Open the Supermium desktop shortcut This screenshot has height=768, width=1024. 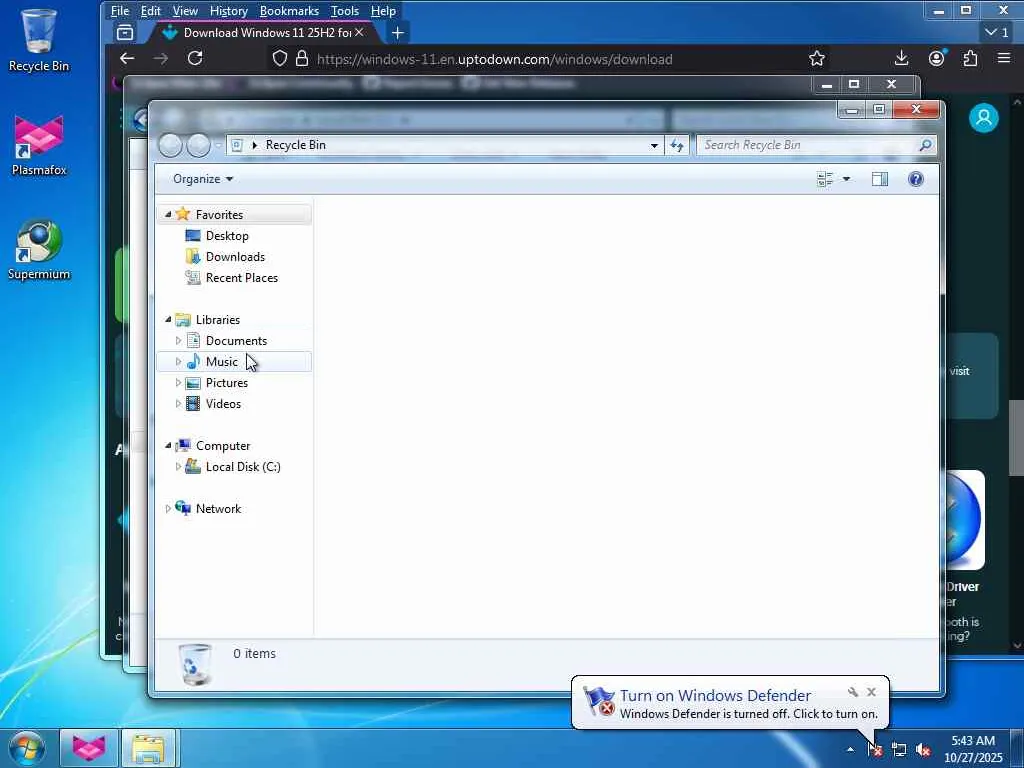click(39, 250)
